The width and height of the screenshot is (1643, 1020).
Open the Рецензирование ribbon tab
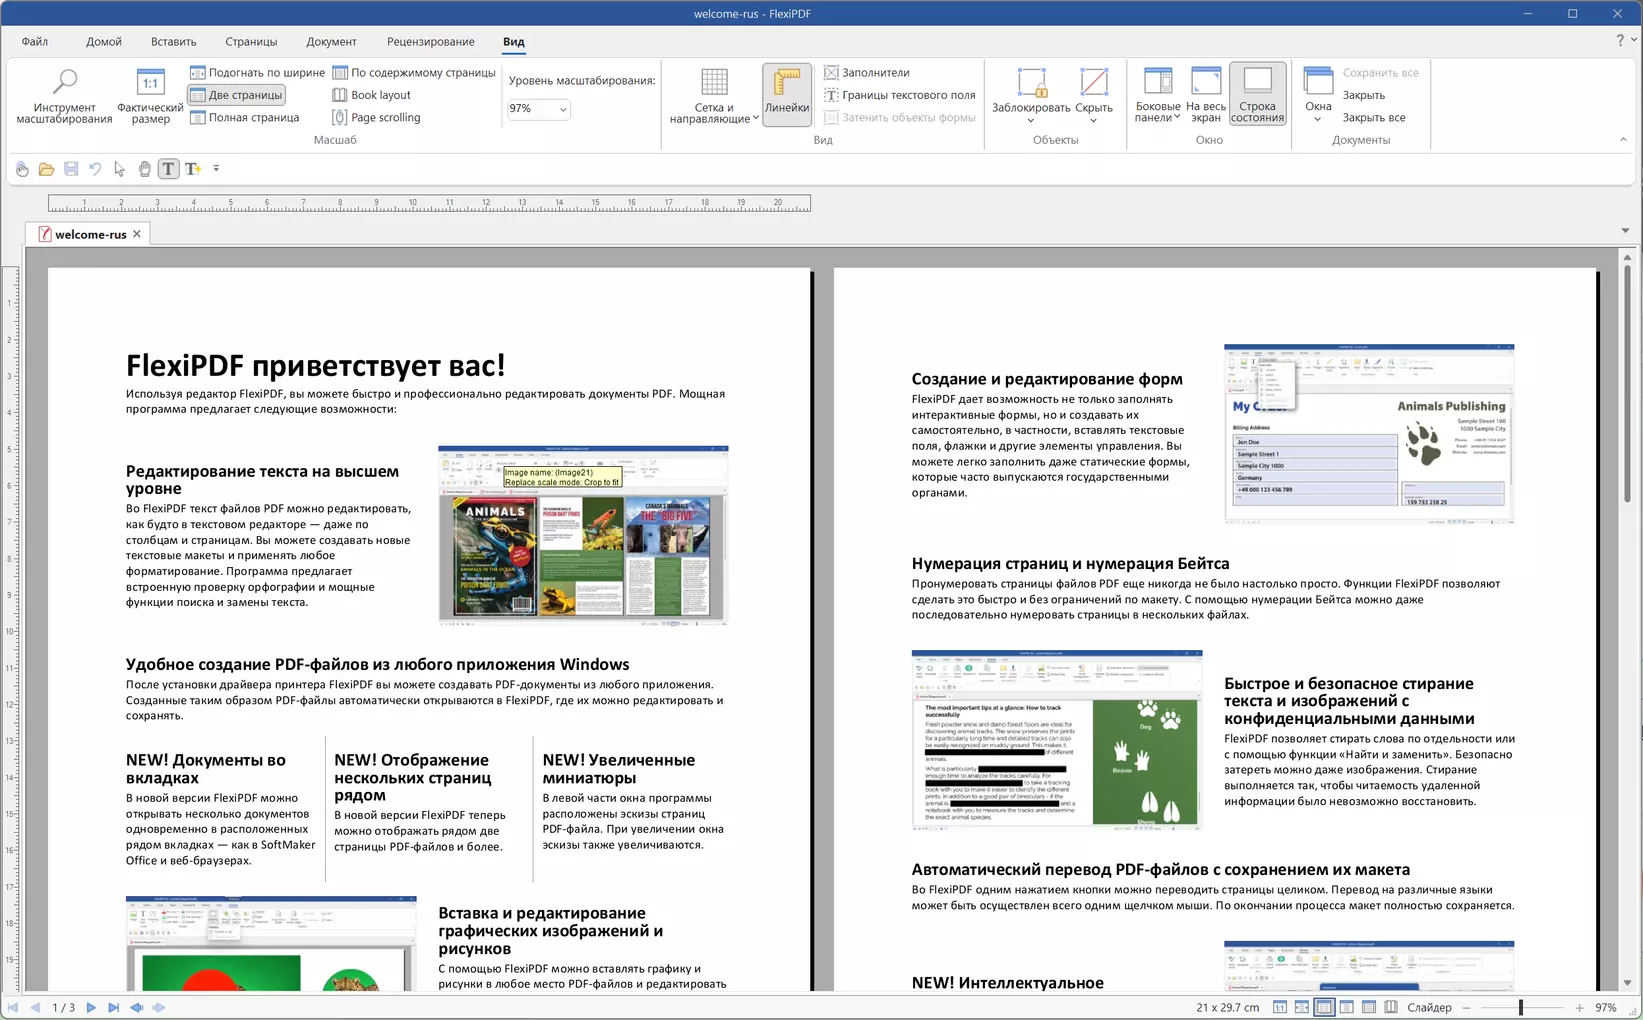tap(430, 42)
